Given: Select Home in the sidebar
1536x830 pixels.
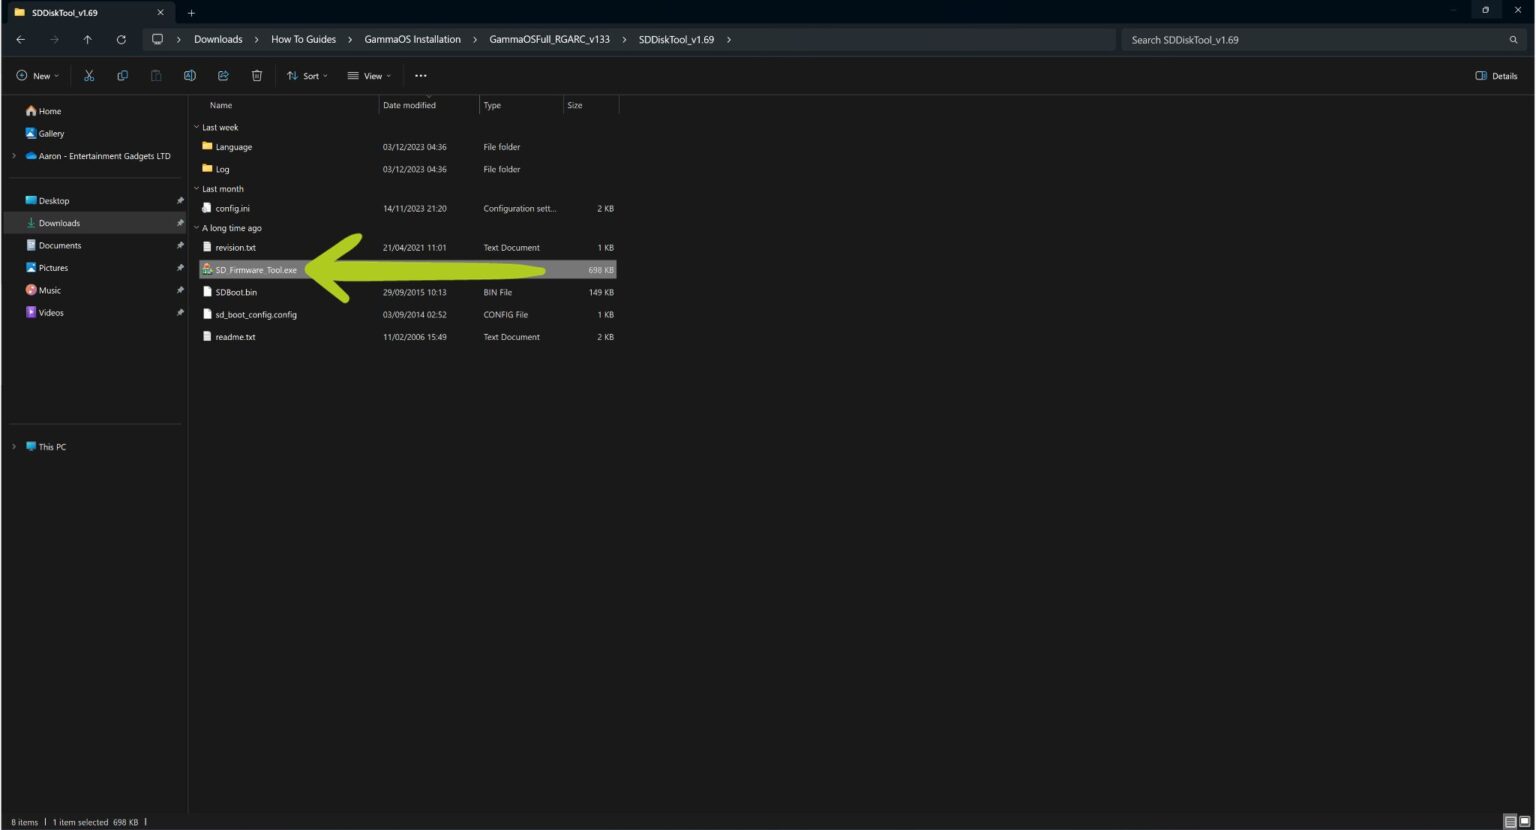Looking at the screenshot, I should [x=43, y=111].
